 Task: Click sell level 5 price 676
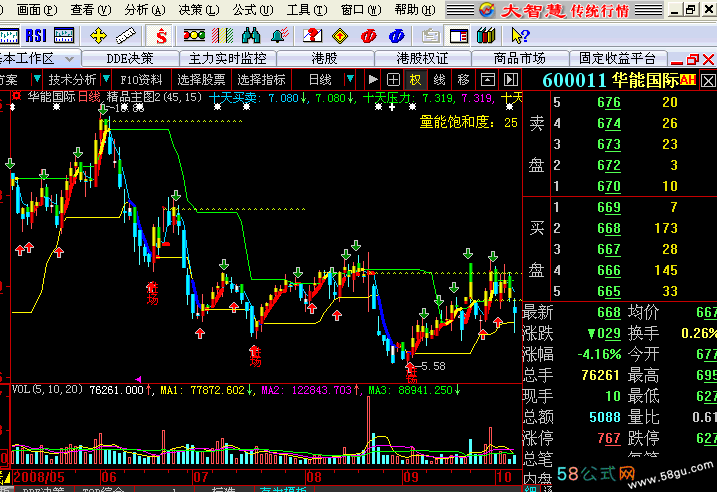click(x=609, y=102)
